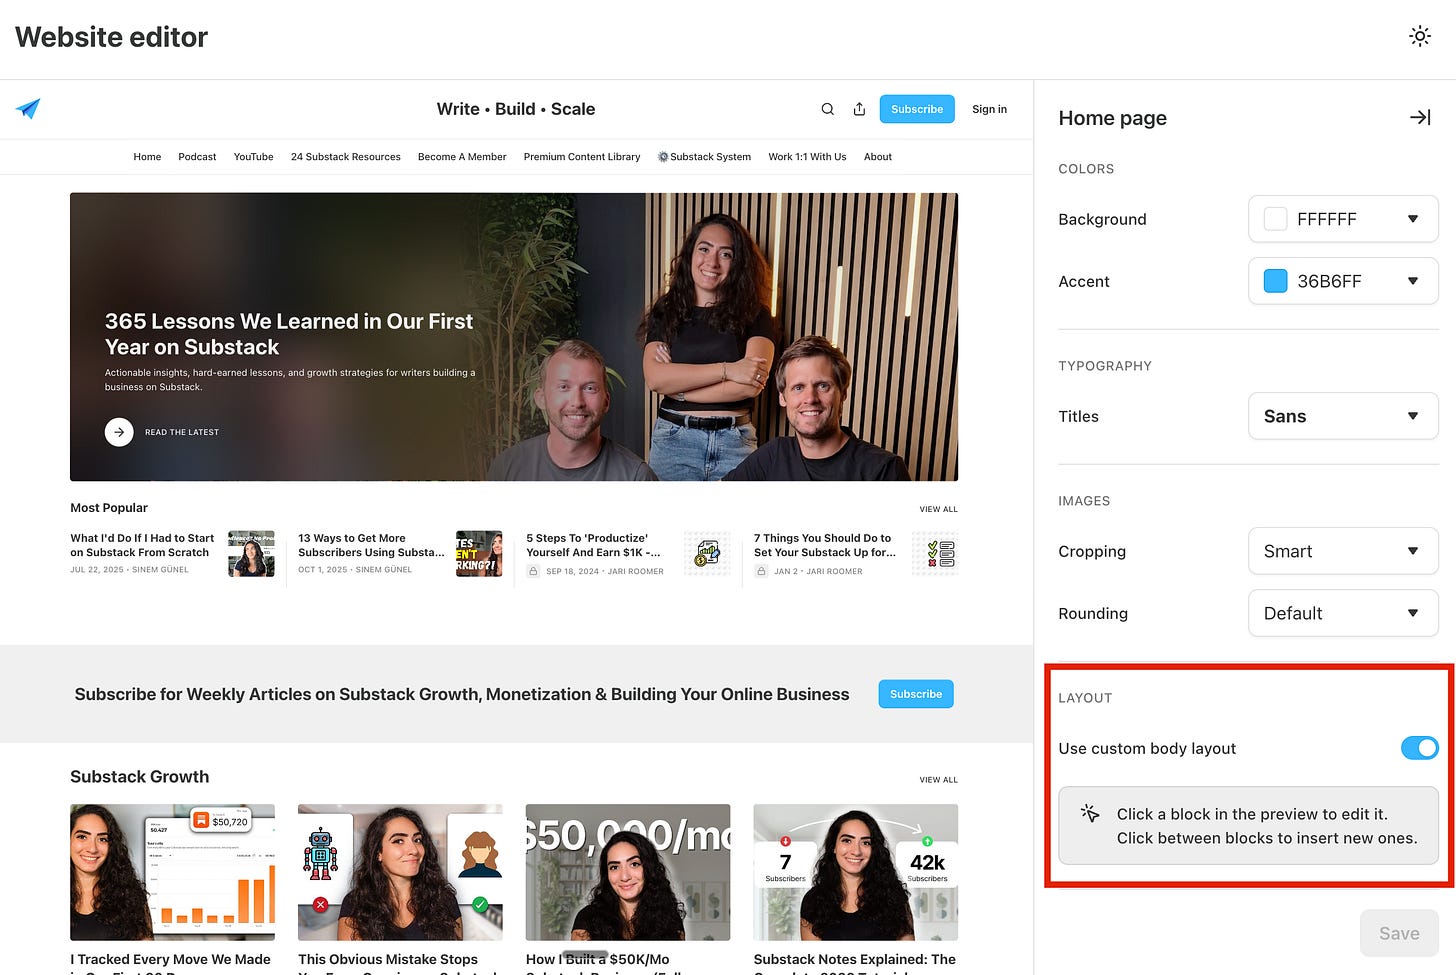Click Sign in link

[989, 109]
